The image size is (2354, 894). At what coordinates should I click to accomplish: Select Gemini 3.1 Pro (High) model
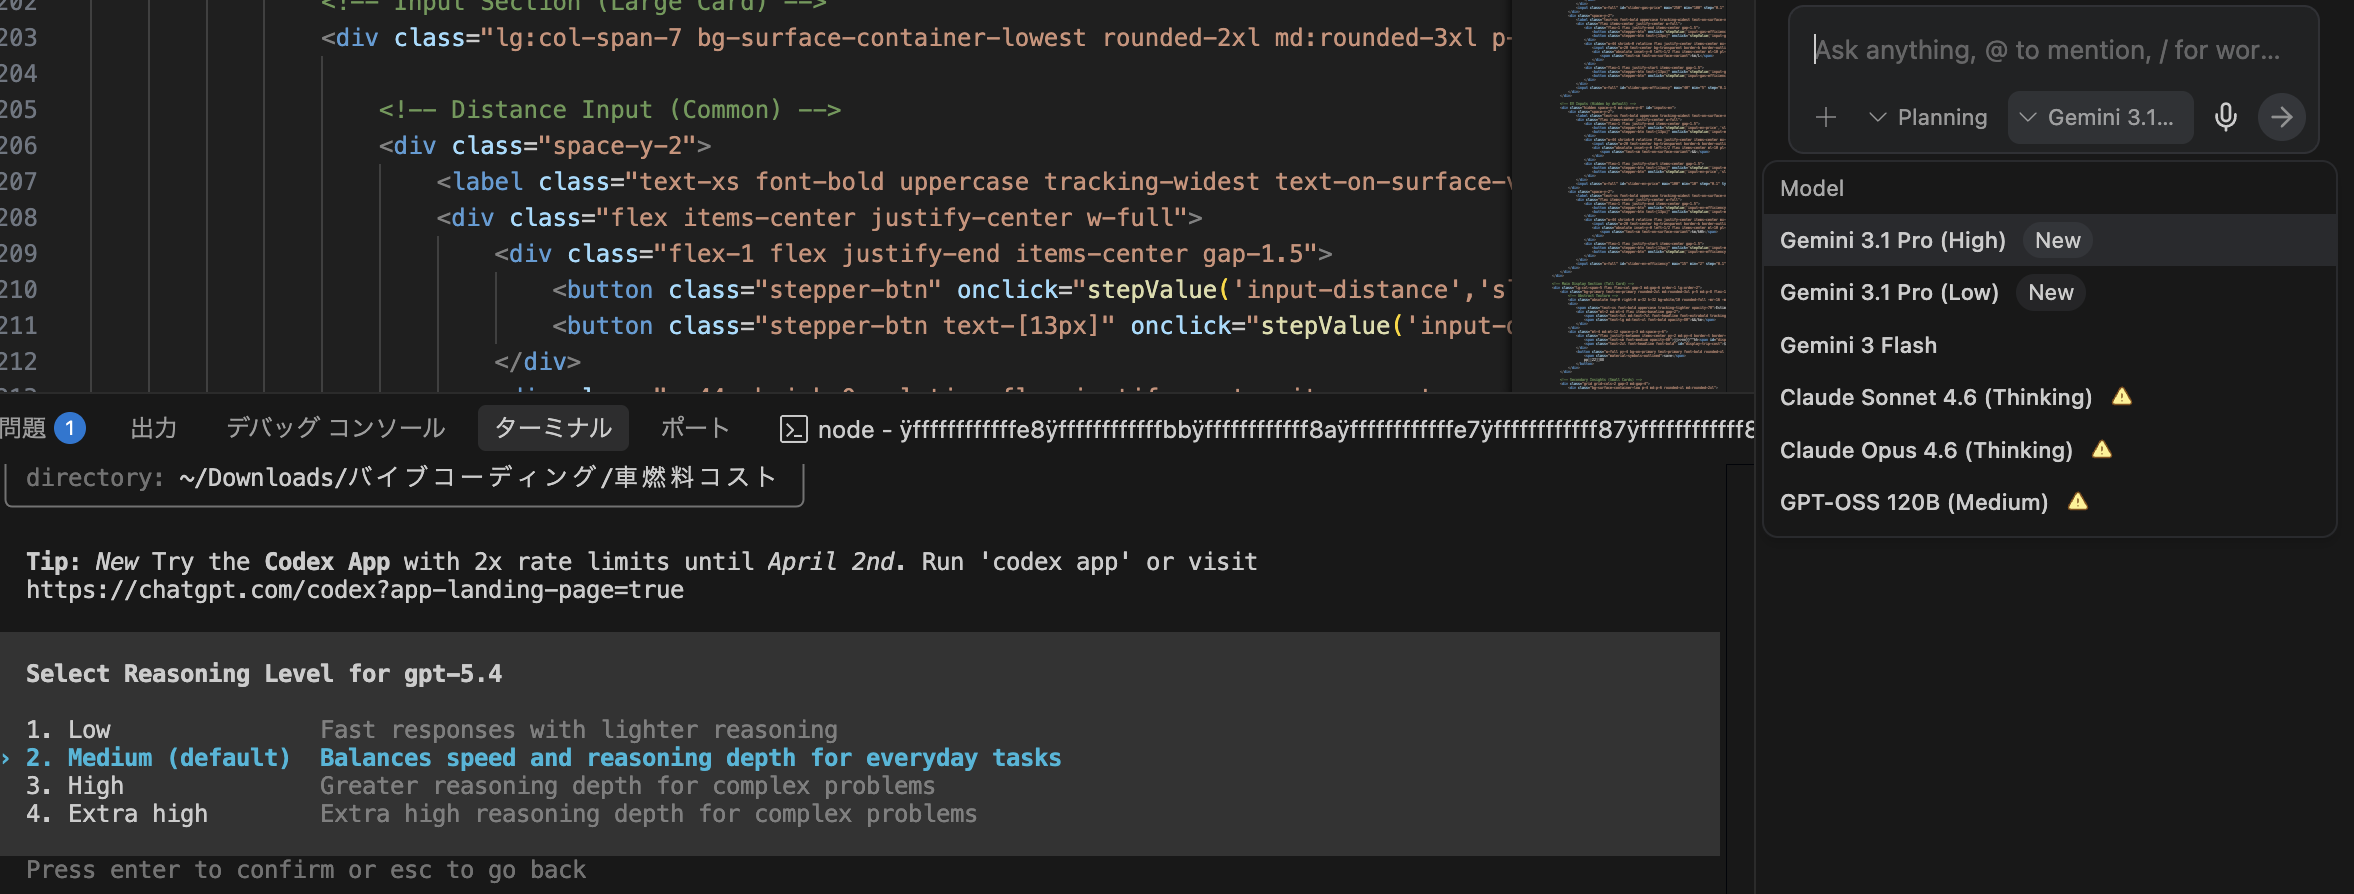tap(1892, 240)
